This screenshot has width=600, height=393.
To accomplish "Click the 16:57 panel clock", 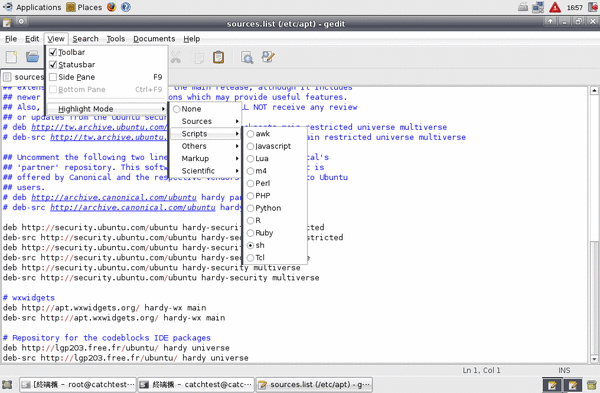I will [x=574, y=7].
